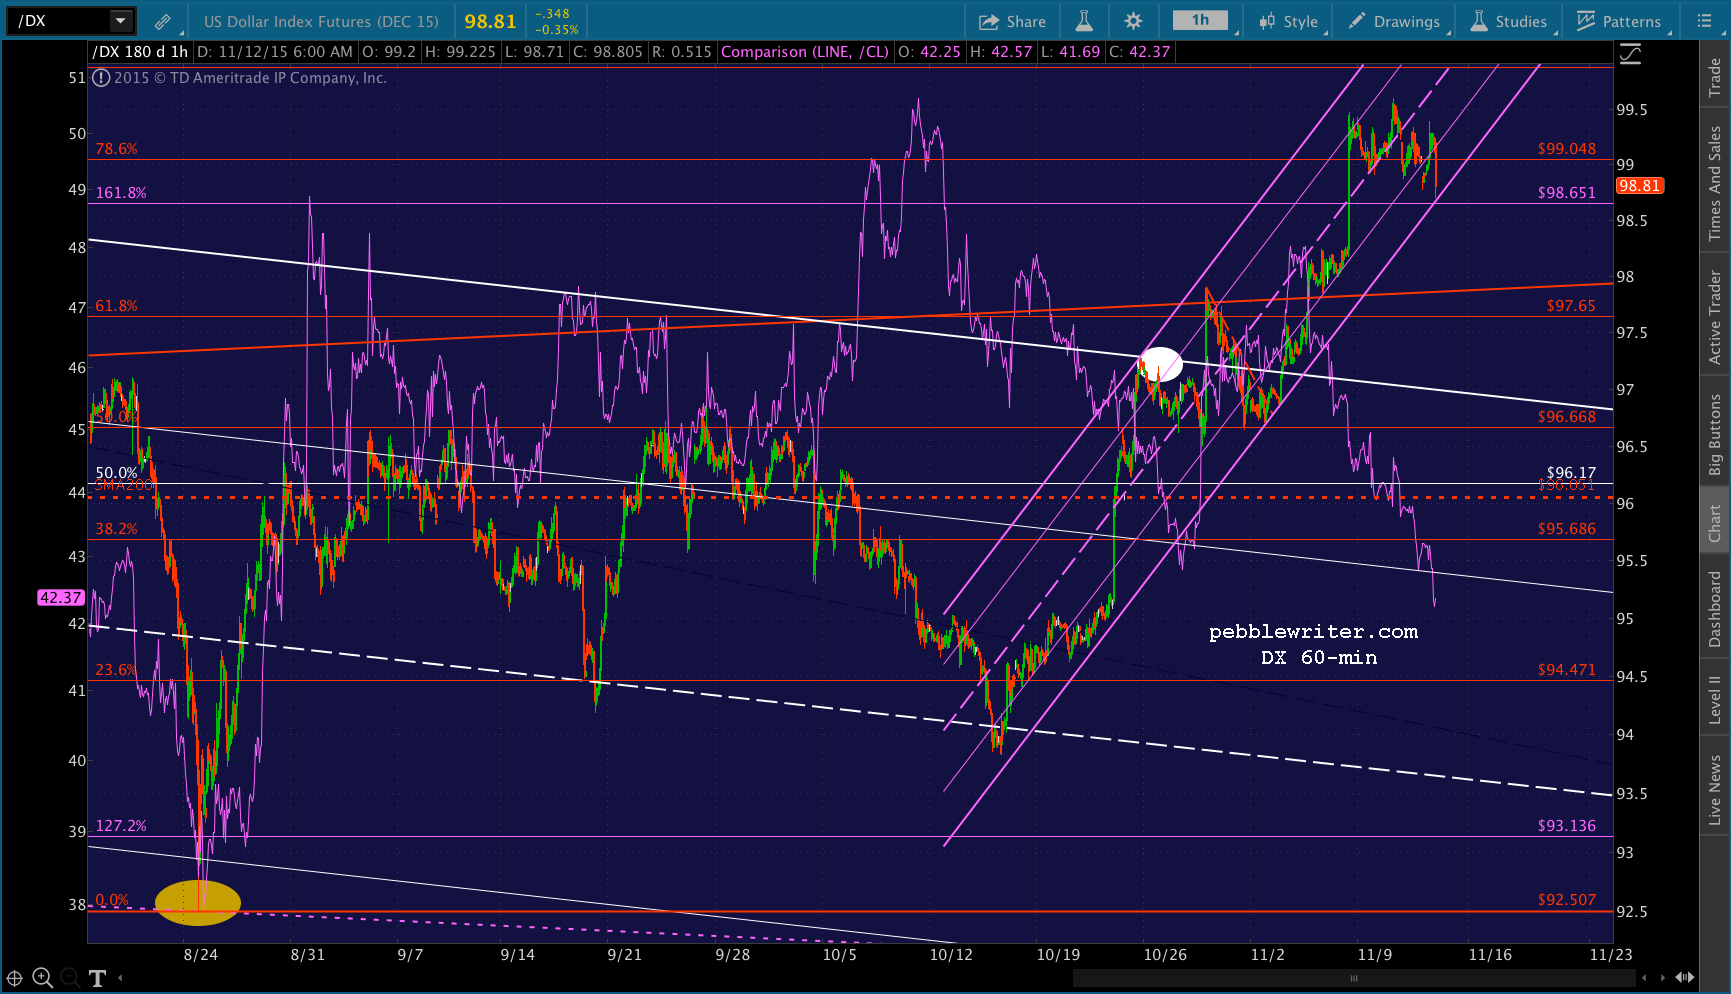Viewport: 1731px width, 994px height.
Task: Open the symbol dropdown arrow next to /DX
Action: pyautogui.click(x=120, y=20)
